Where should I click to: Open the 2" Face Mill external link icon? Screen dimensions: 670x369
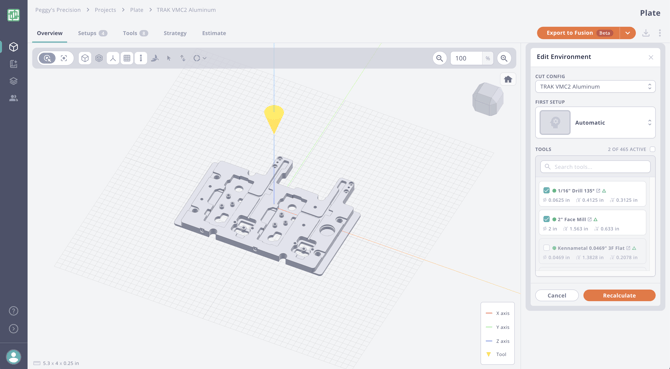click(590, 219)
